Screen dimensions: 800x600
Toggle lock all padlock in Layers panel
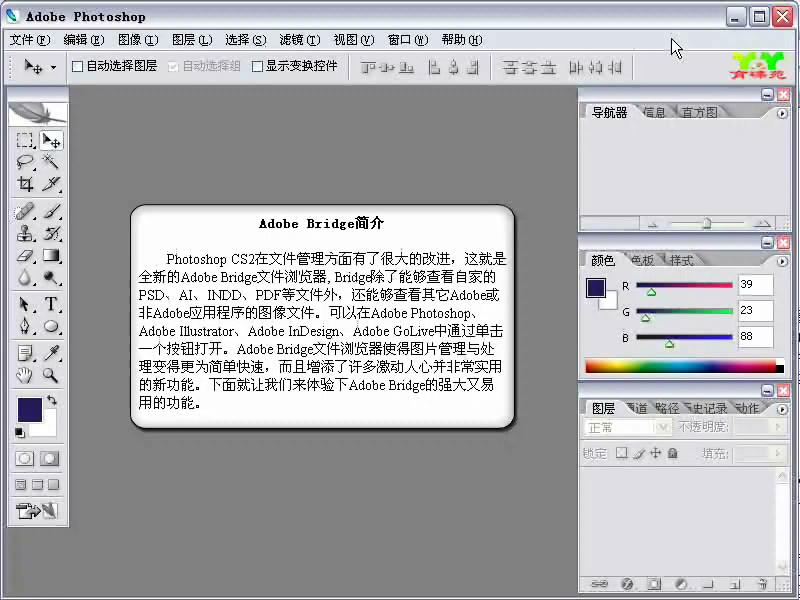(673, 453)
